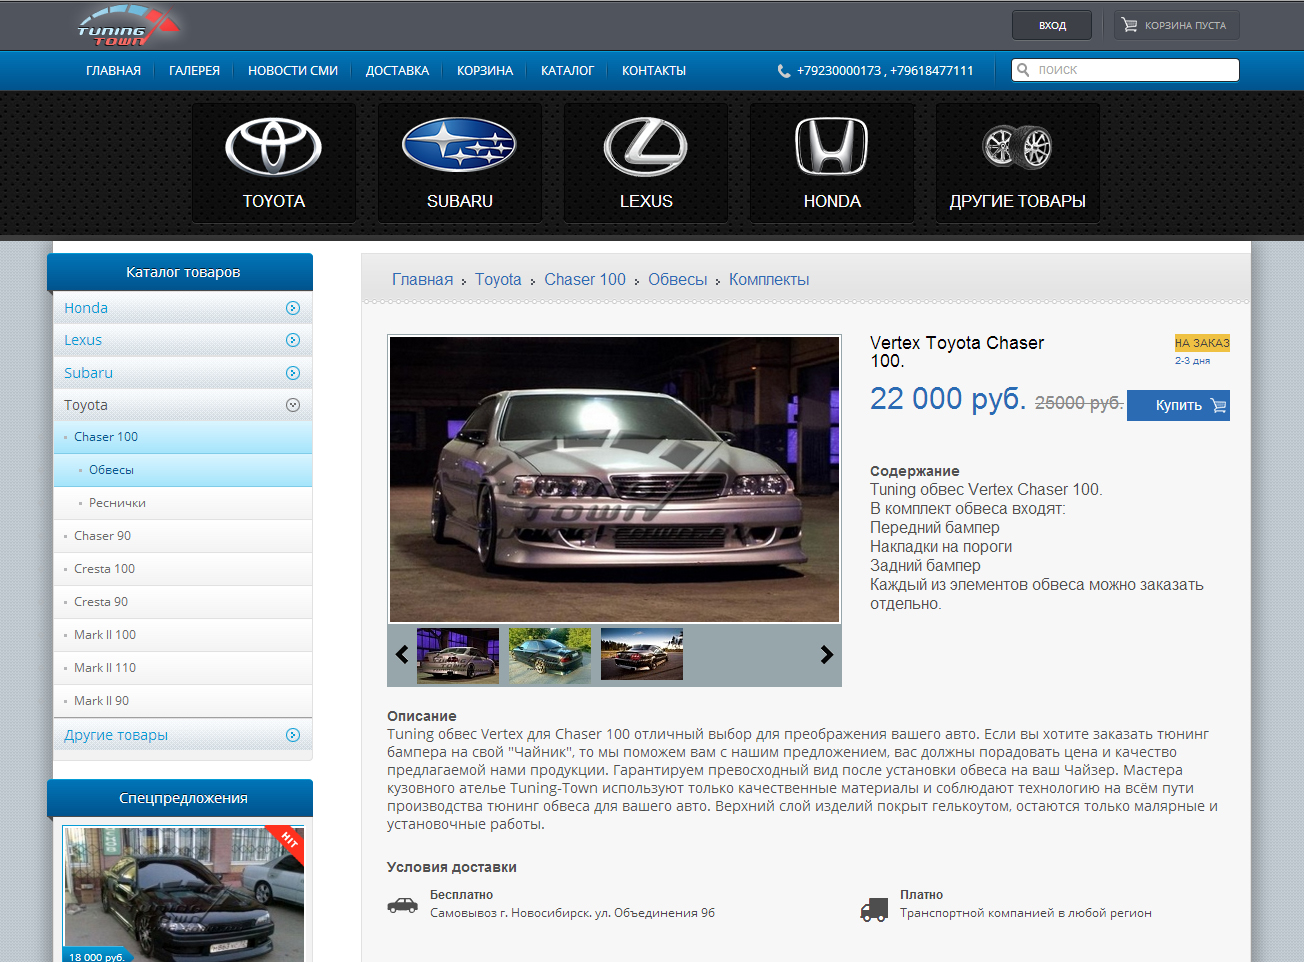
Task: Show the next gallery thumbnails arrow
Action: (826, 655)
